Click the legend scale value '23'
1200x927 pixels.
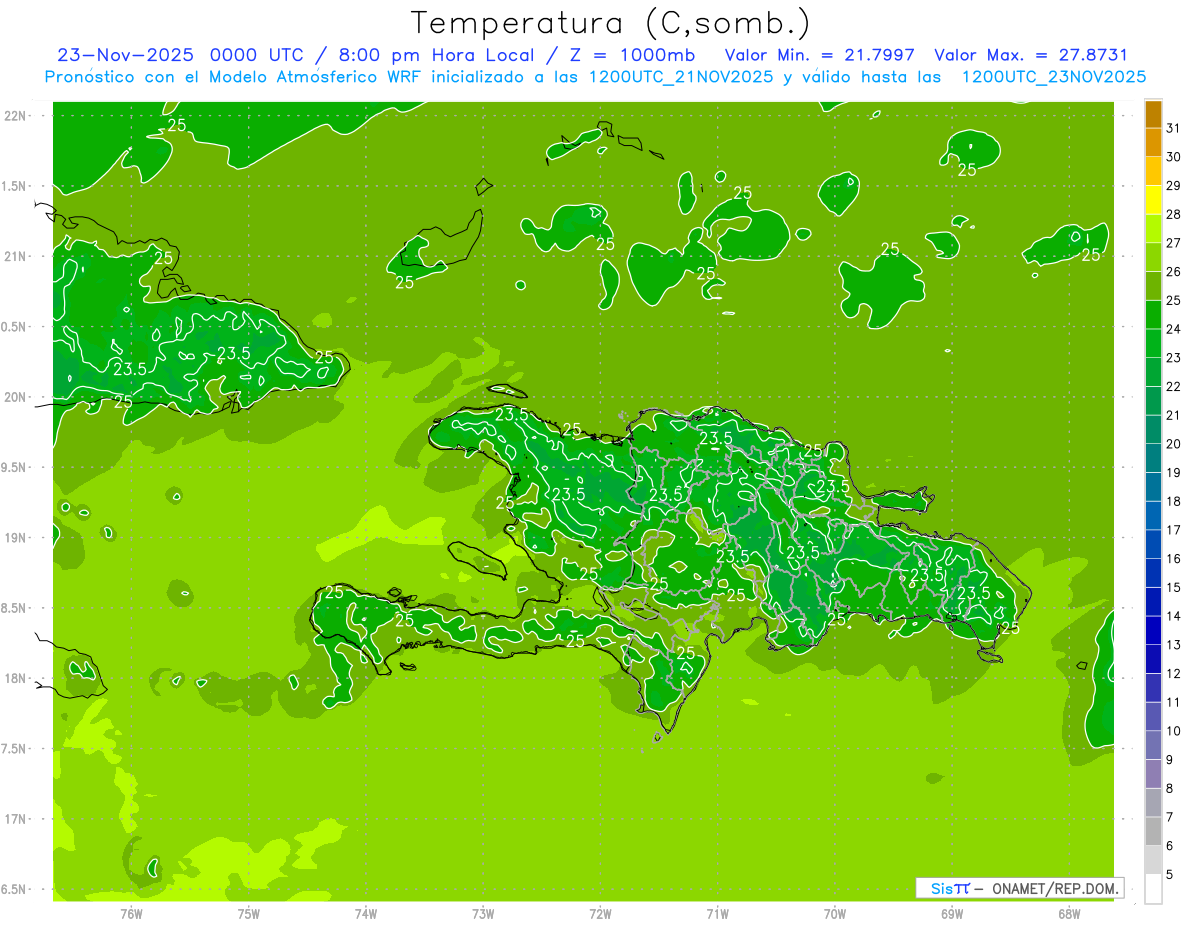coord(1174,357)
